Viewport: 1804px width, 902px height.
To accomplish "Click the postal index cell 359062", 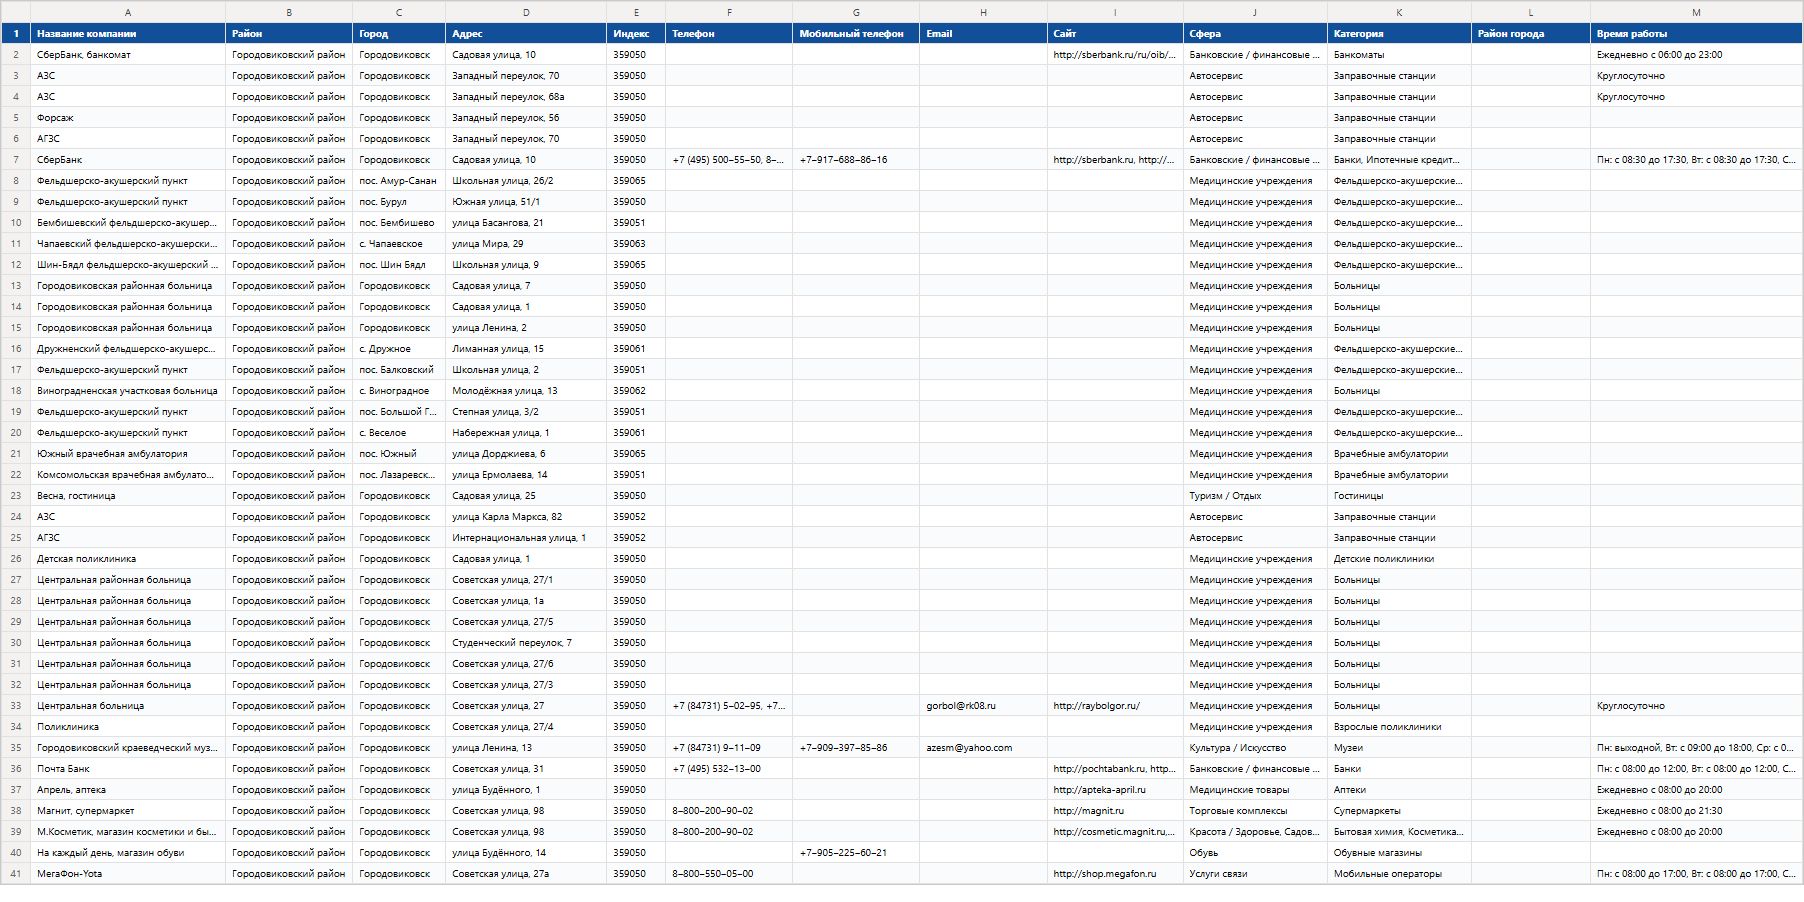I will pos(636,391).
